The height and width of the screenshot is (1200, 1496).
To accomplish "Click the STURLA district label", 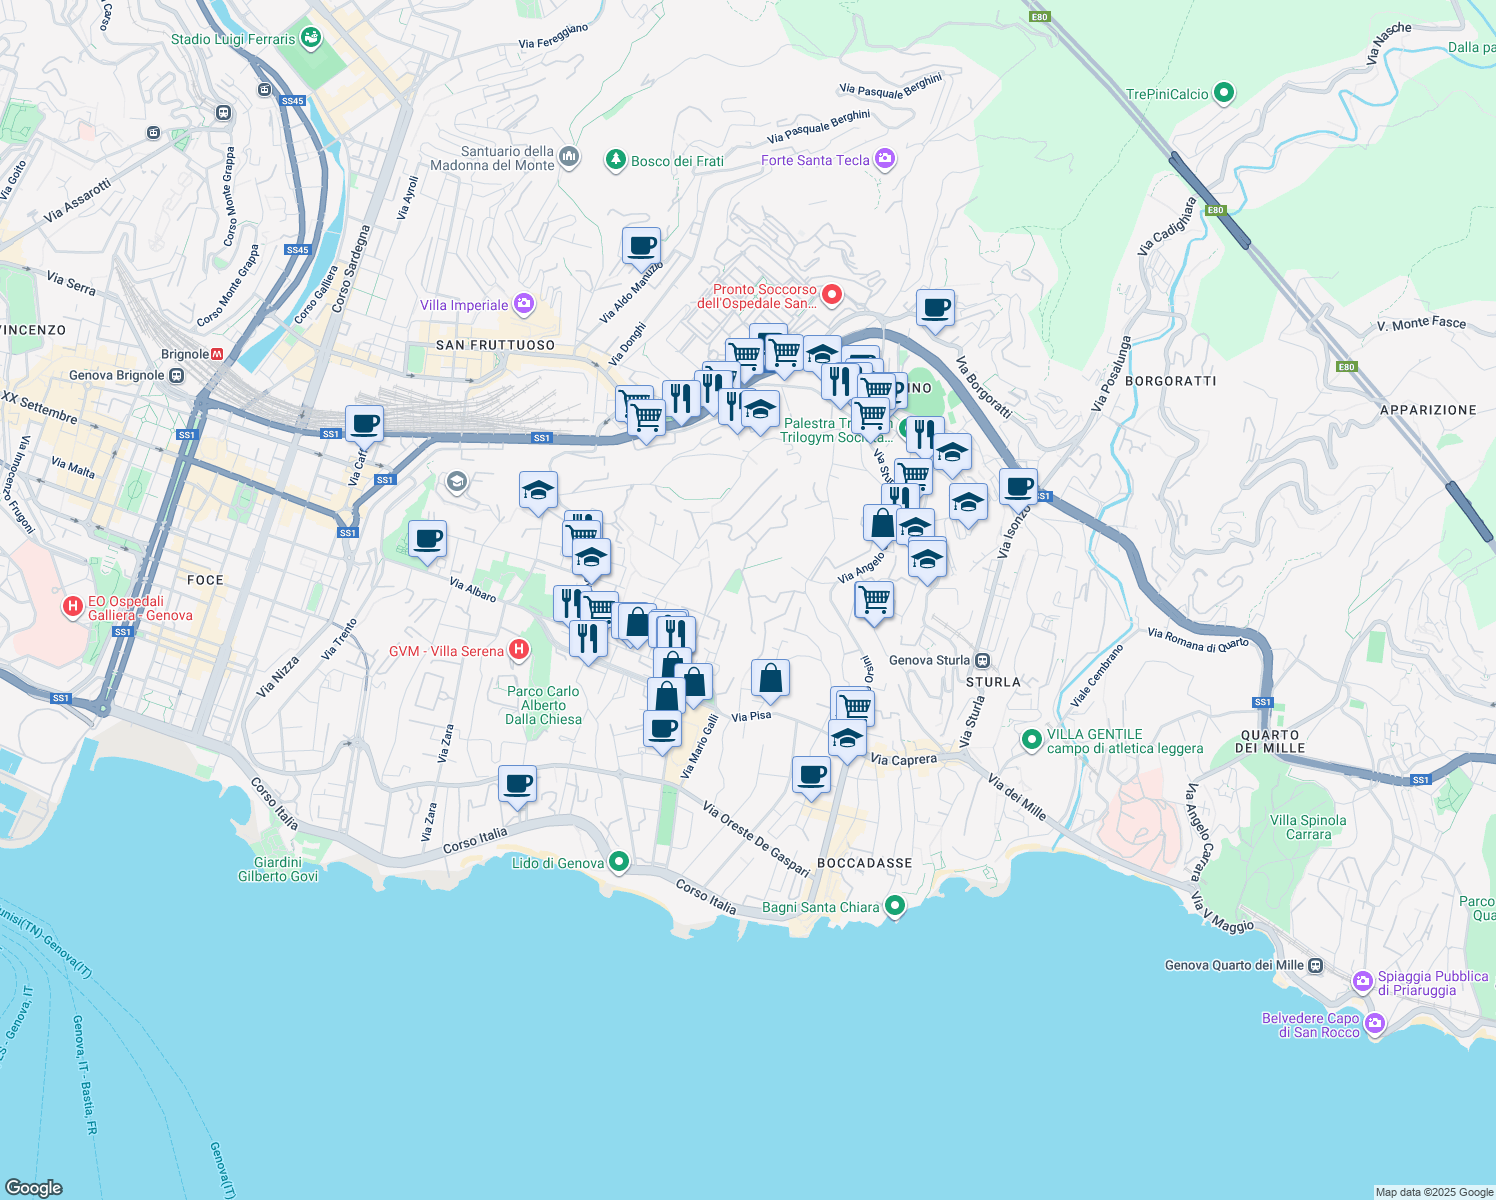I will [993, 682].
